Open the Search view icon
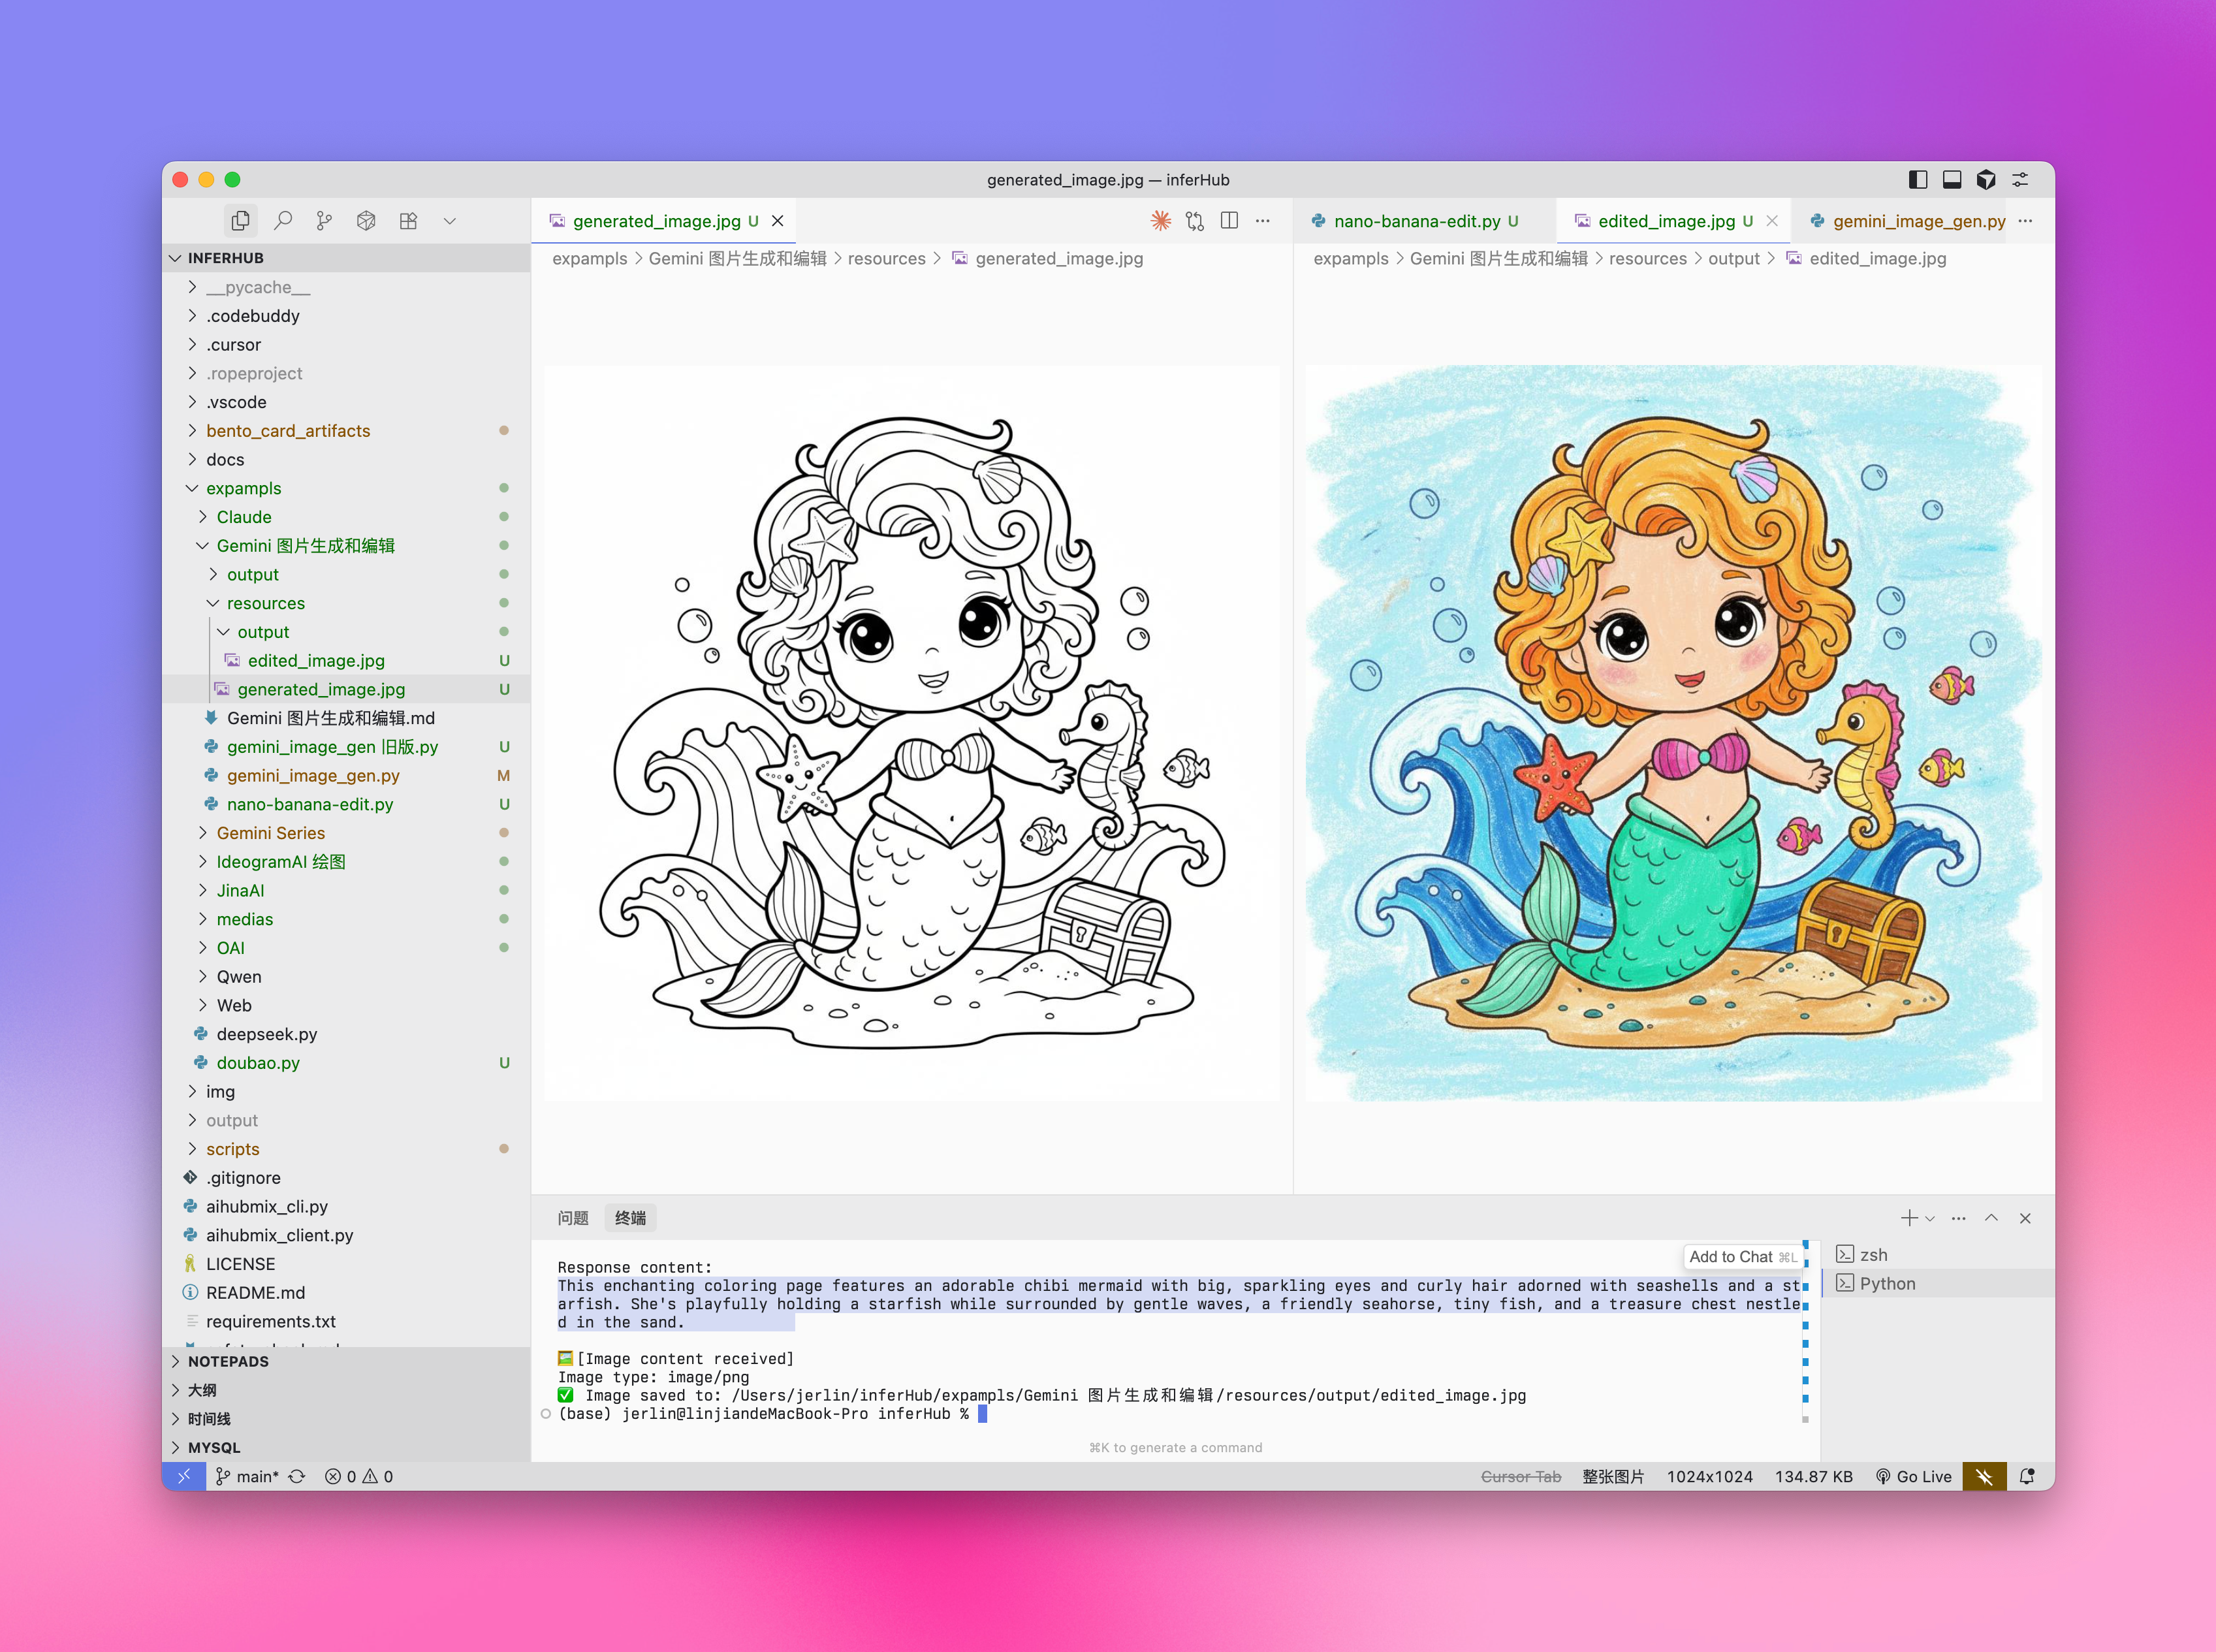Screen dimensions: 2216x1652 (x=283, y=221)
